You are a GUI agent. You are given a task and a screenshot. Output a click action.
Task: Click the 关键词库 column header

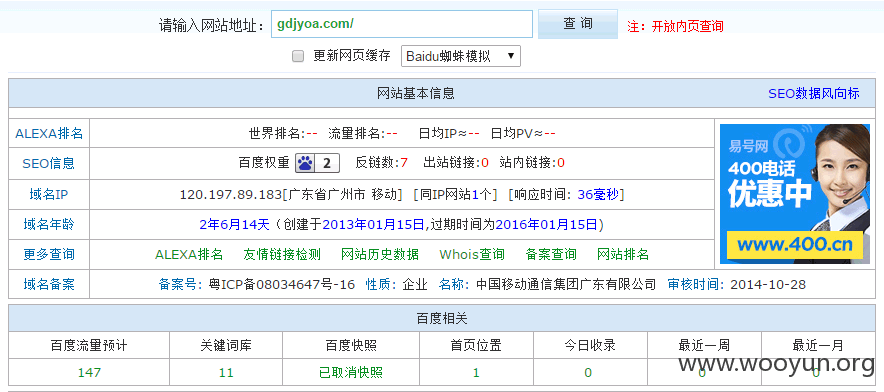coord(226,345)
